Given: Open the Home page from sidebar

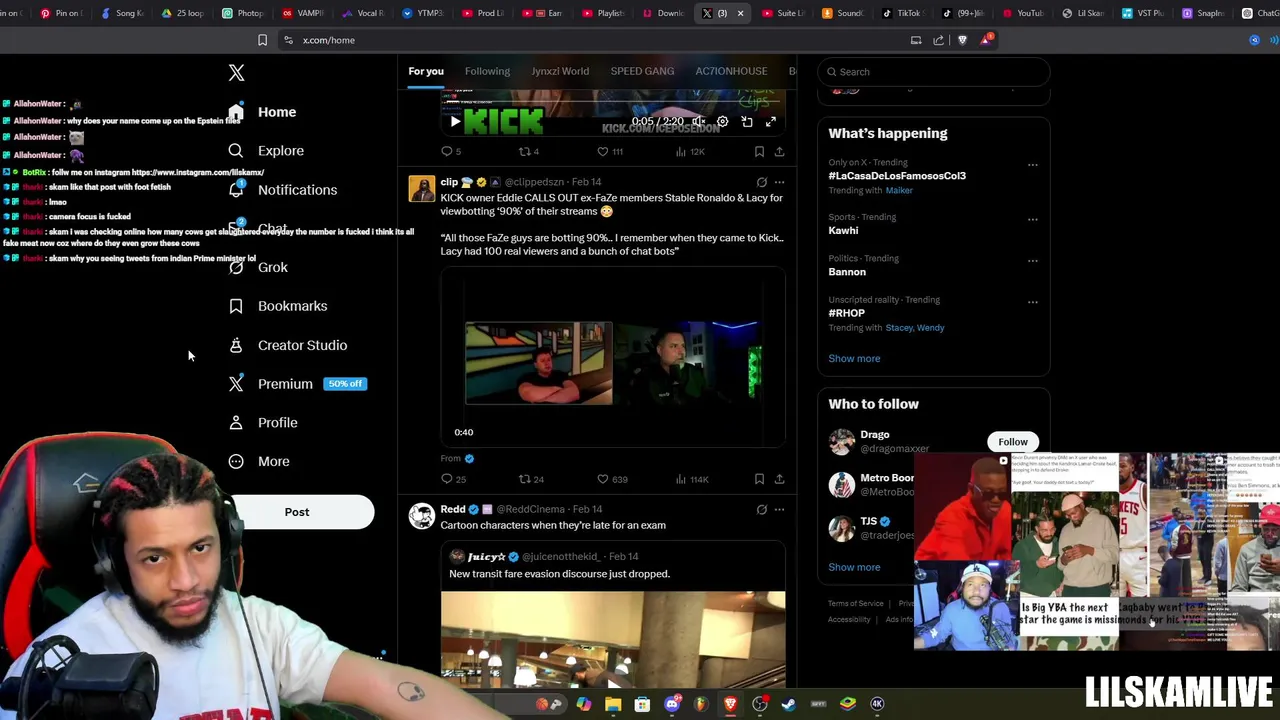Looking at the screenshot, I should point(262,112).
